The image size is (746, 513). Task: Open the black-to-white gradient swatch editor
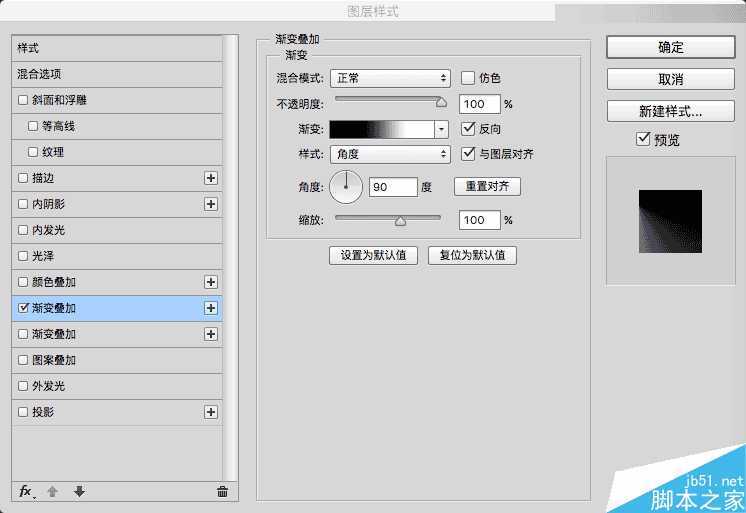tap(382, 129)
